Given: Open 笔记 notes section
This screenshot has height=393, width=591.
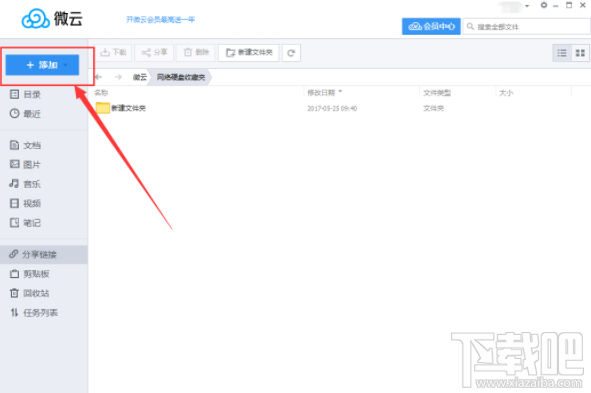Looking at the screenshot, I should coord(25,223).
